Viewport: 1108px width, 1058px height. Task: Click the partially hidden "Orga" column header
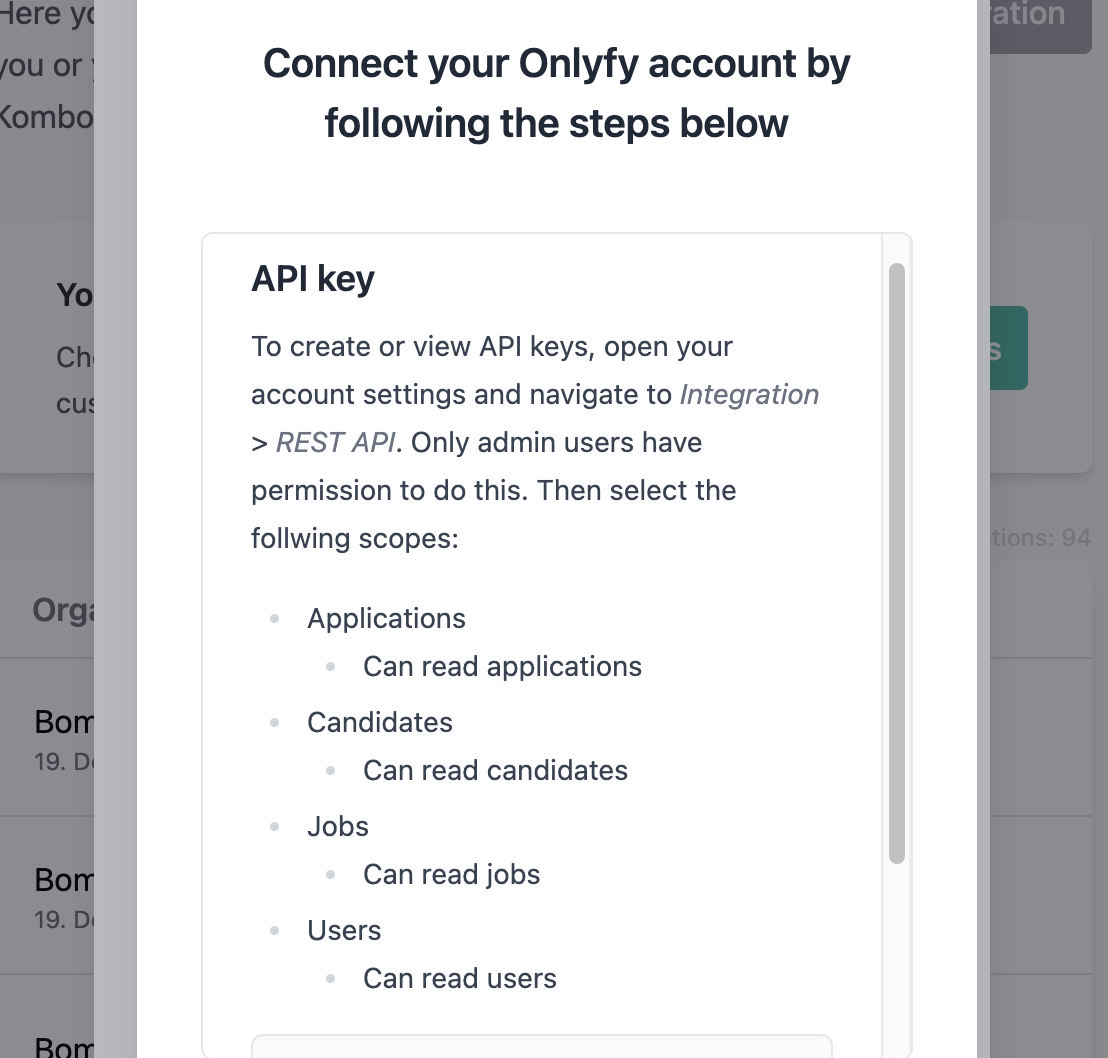(x=62, y=610)
